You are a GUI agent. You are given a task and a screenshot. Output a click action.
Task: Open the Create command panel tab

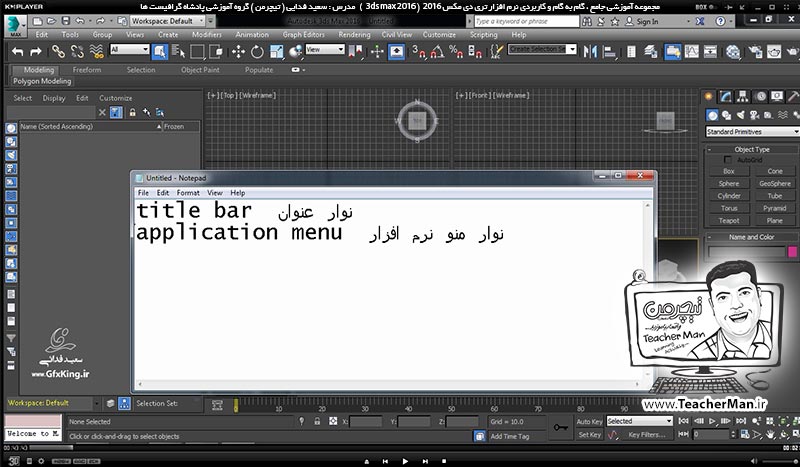click(708, 96)
